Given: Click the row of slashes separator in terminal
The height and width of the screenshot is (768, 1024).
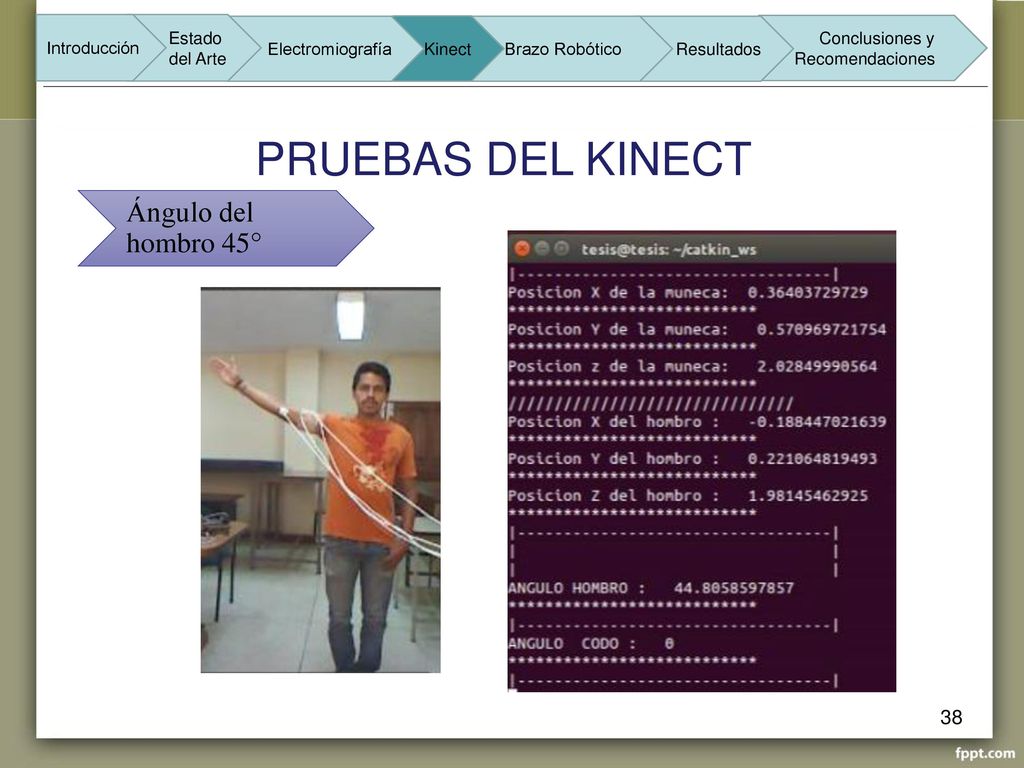Looking at the screenshot, I should pyautogui.click(x=650, y=404).
